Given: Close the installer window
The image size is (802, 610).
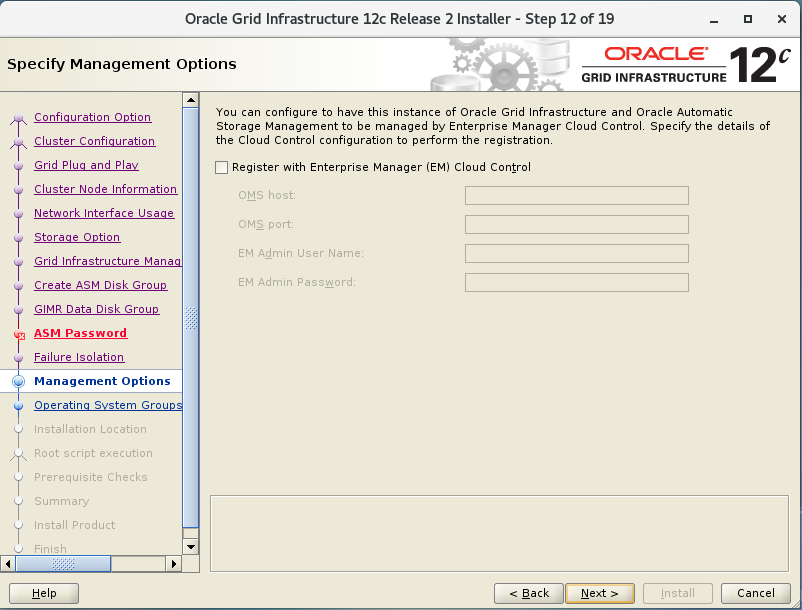Looking at the screenshot, I should point(782,19).
